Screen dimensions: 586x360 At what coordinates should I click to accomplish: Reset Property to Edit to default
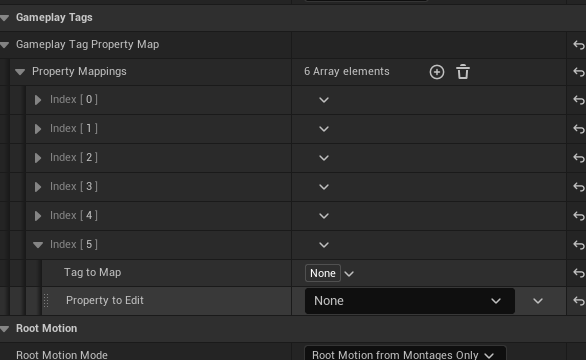[579, 301]
